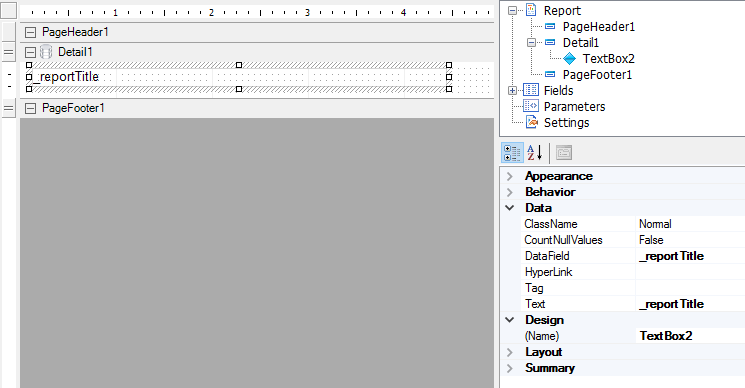Collapse the PageHeader1 section
745x388 pixels.
tap(30, 32)
